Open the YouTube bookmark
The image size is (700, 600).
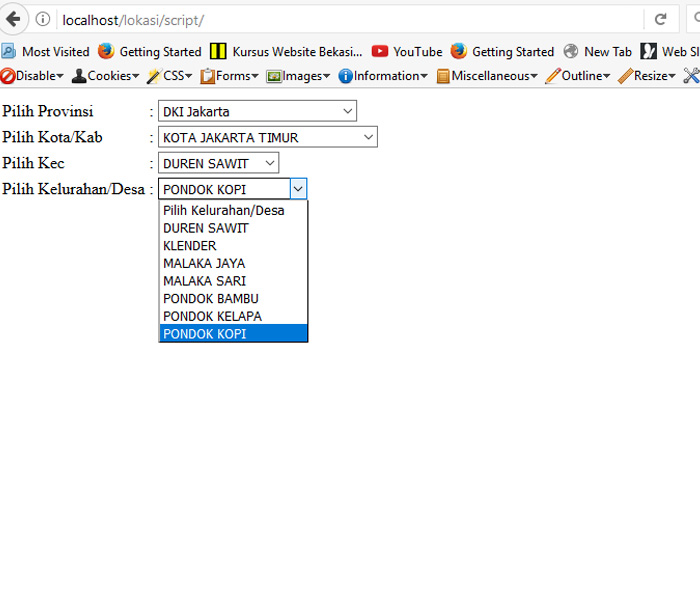click(407, 51)
